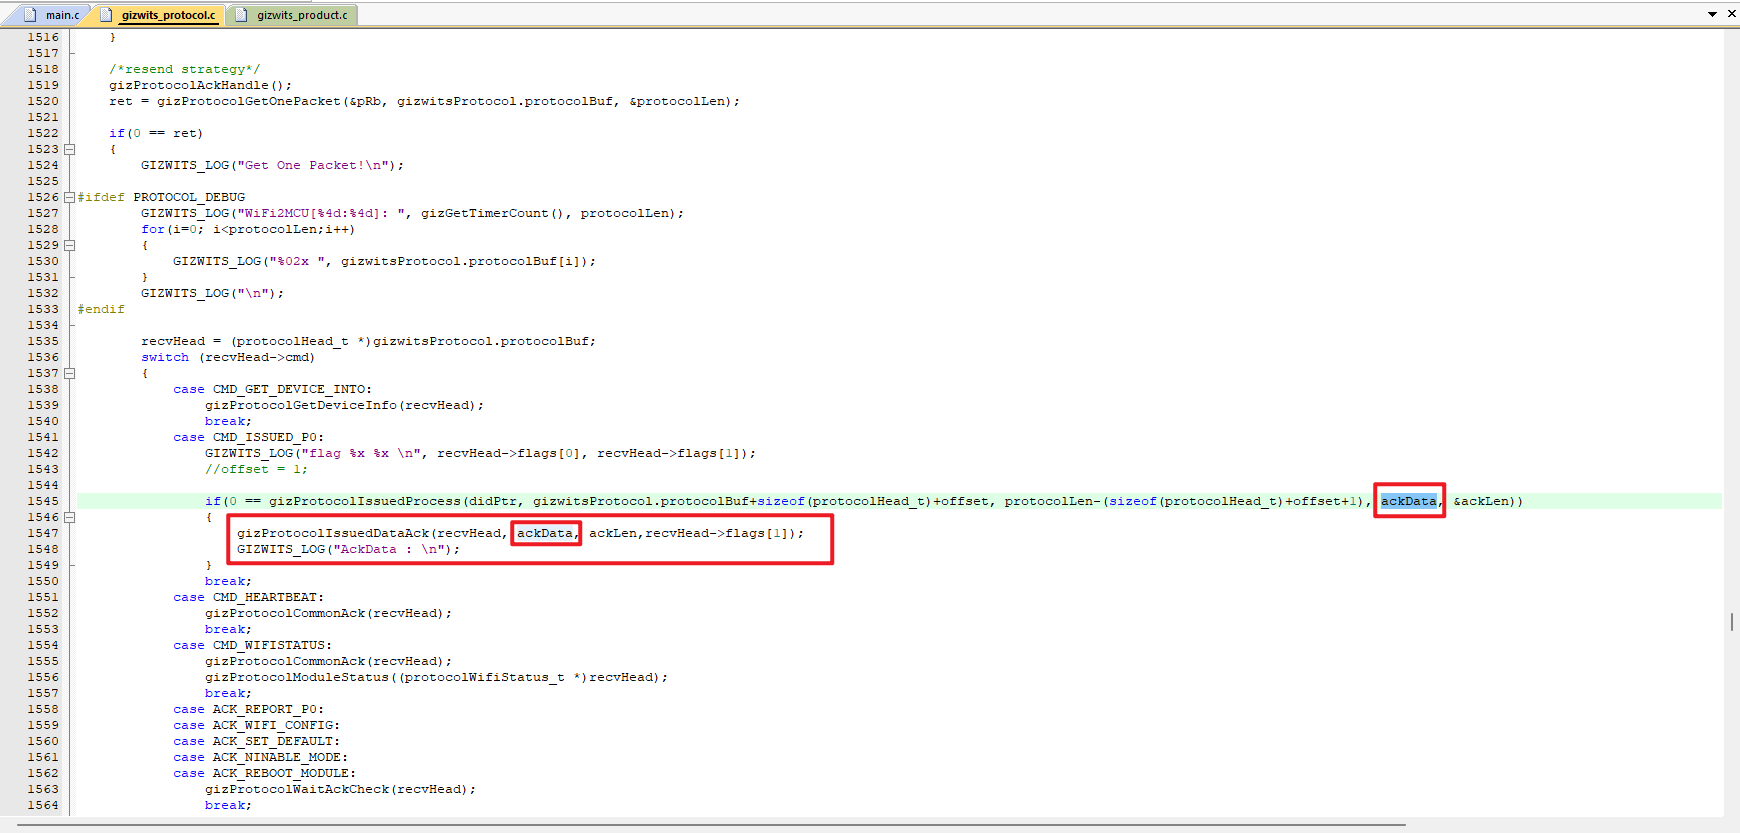Click the file icon on main.c tab
Screen dimensions: 1740x833
click(x=30, y=15)
